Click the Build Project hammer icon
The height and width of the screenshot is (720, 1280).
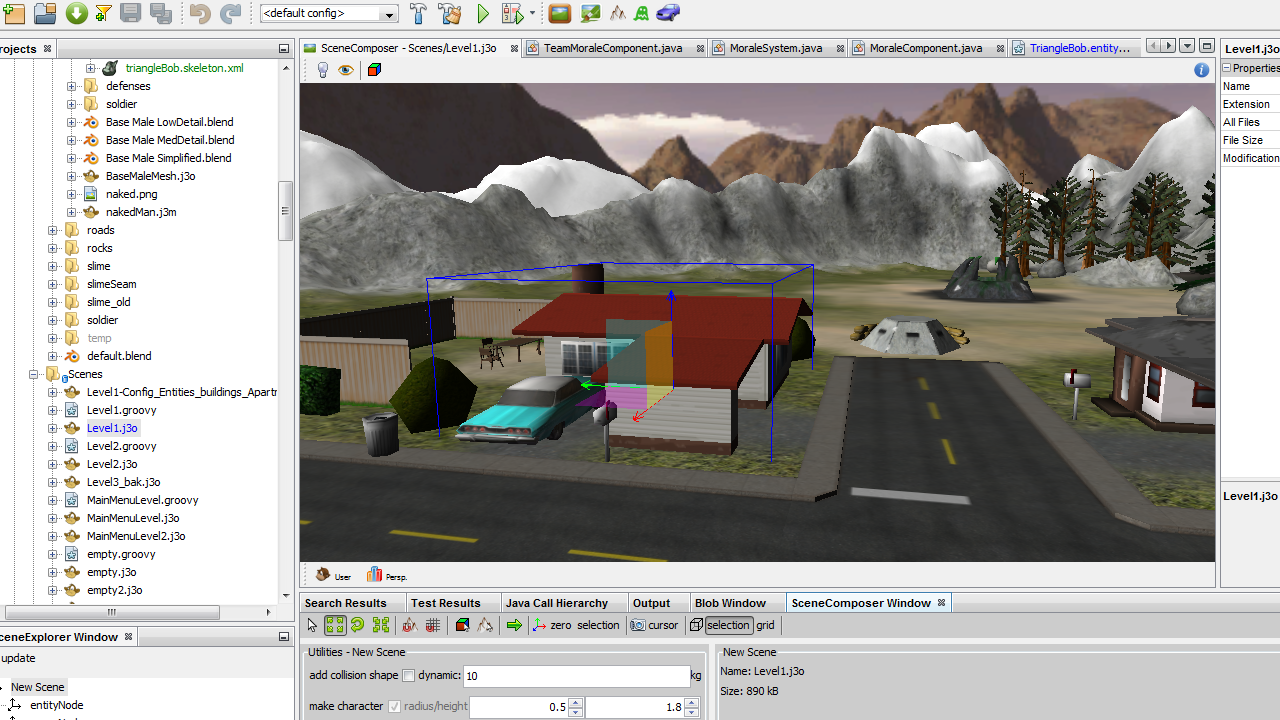419,14
